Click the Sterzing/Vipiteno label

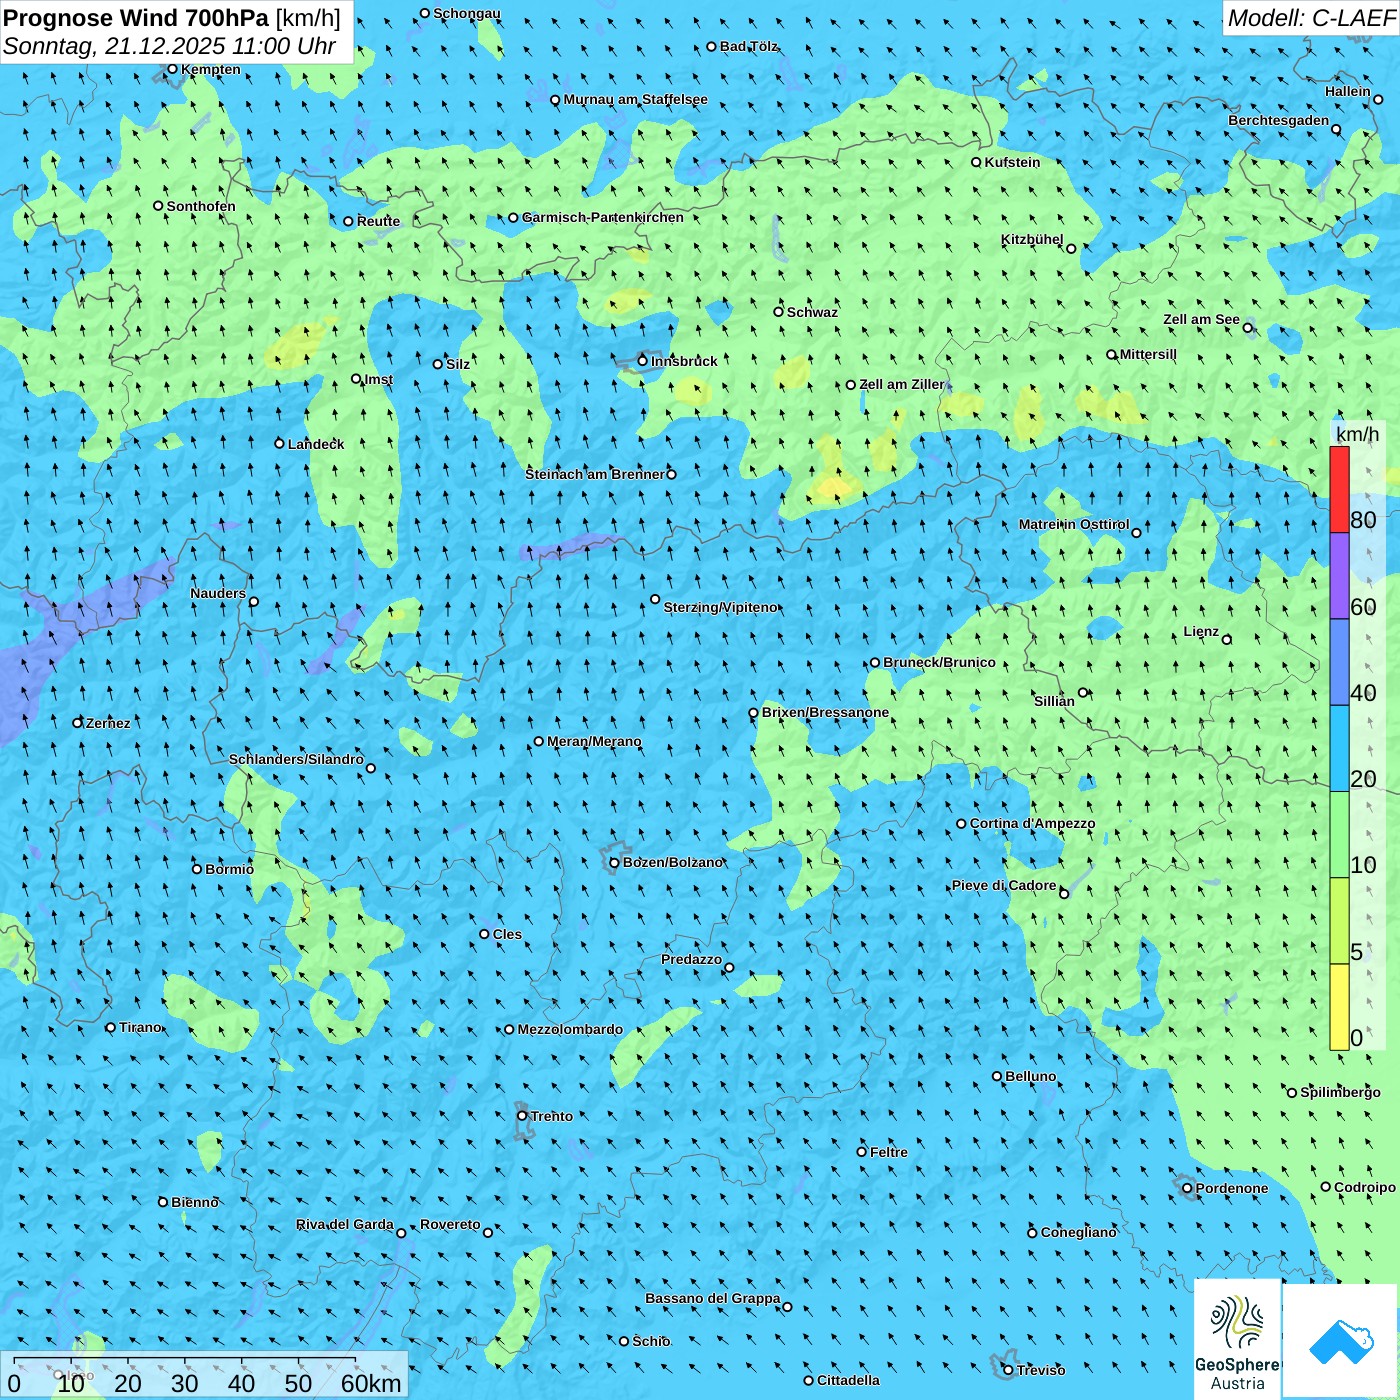coord(720,607)
